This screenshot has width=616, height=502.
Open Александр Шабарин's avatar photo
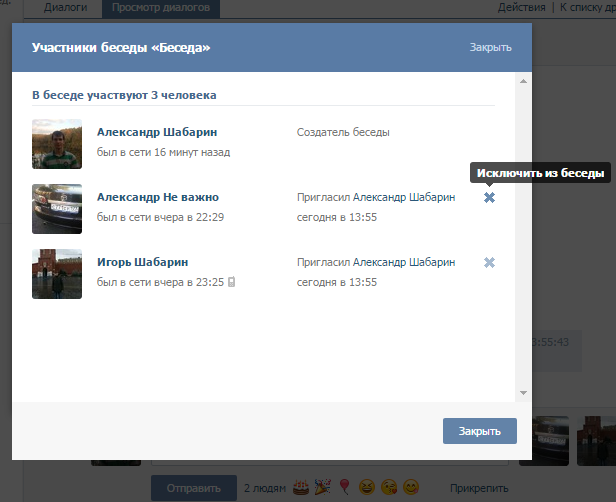pyautogui.click(x=57, y=144)
